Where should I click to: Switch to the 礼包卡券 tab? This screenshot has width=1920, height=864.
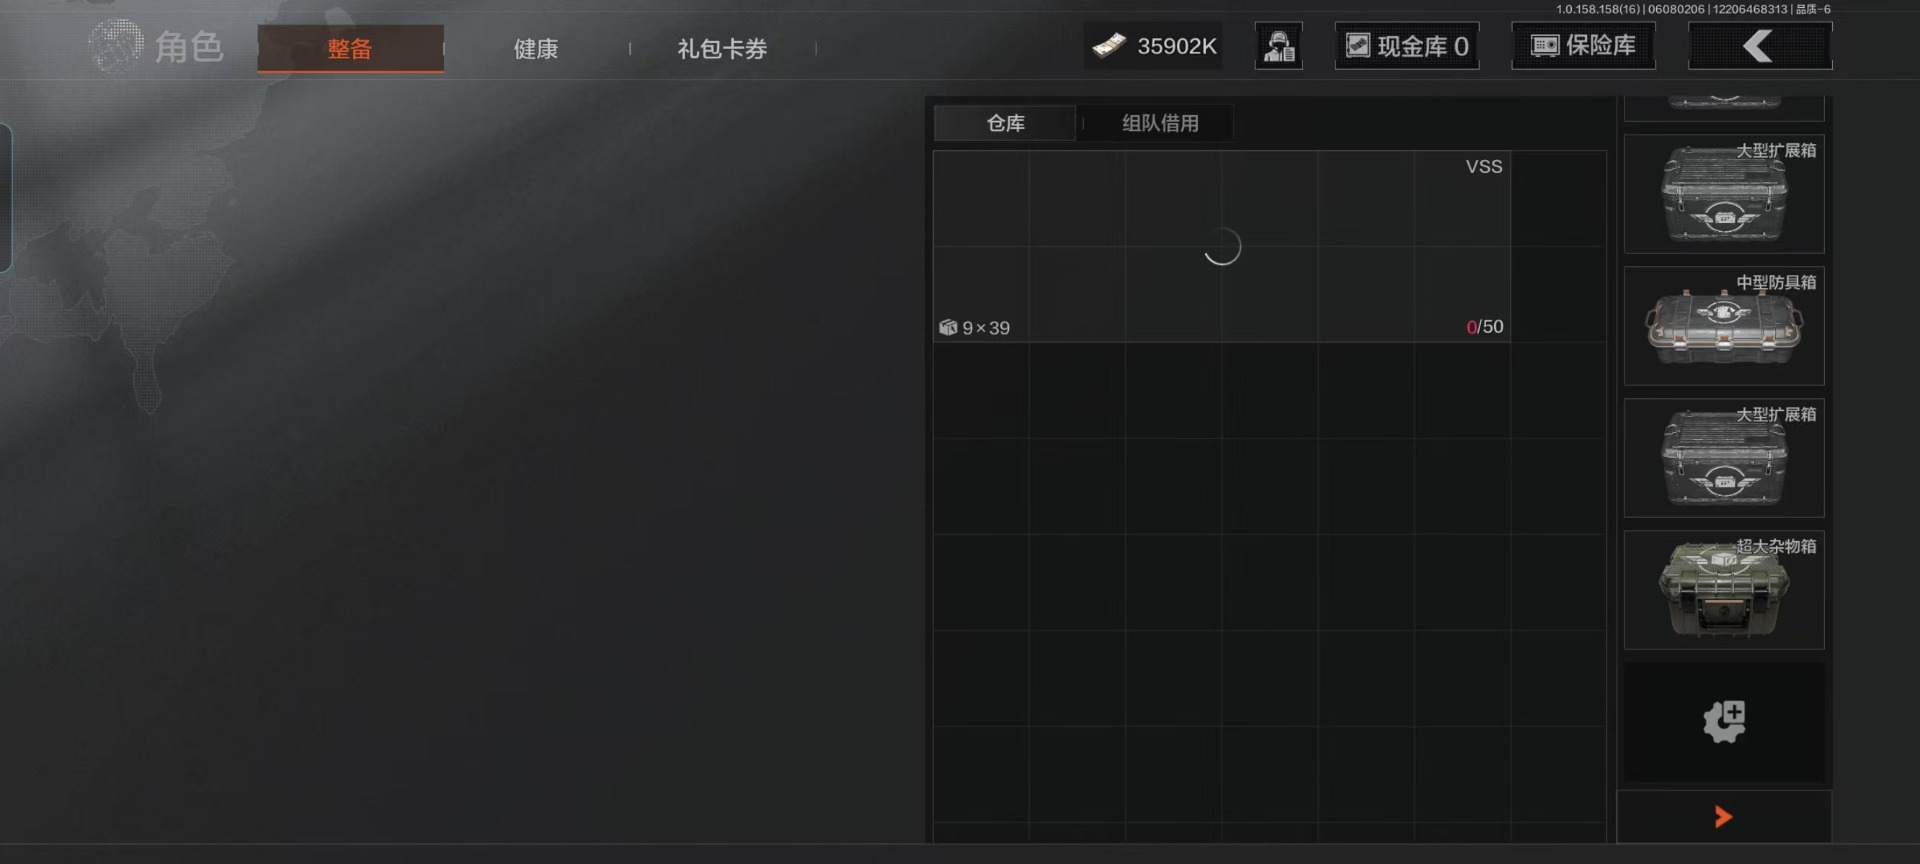click(722, 49)
